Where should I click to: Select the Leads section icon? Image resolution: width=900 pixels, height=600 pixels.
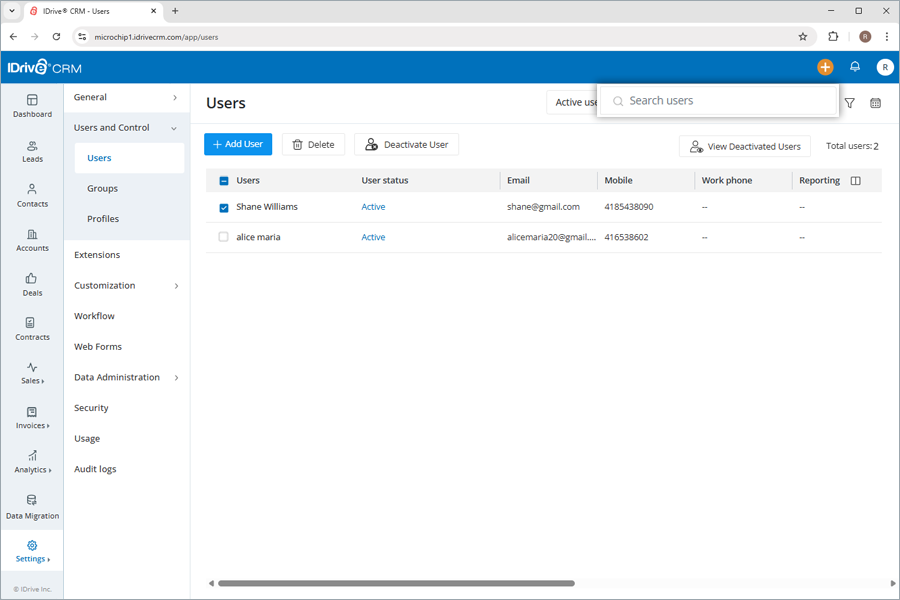point(32,152)
